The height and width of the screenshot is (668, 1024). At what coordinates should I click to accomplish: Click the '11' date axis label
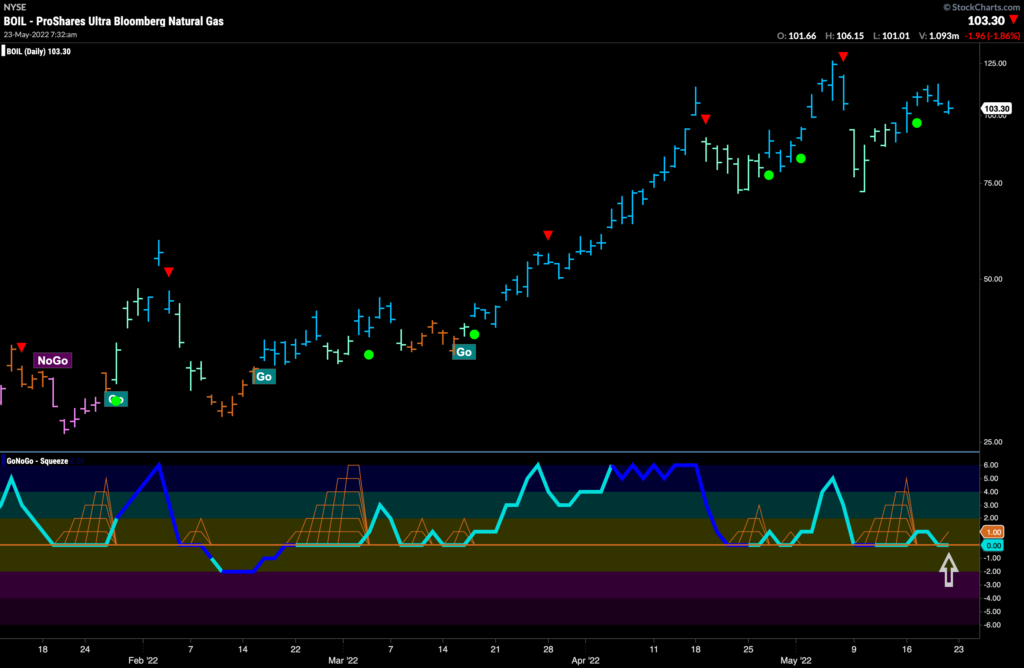tap(654, 649)
